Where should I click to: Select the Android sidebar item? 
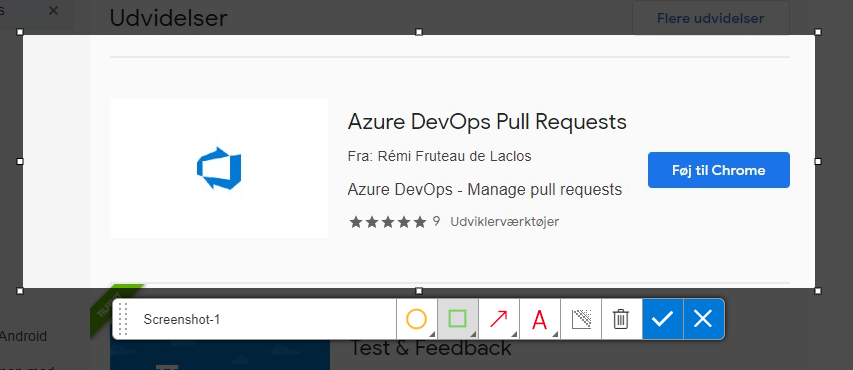23,336
